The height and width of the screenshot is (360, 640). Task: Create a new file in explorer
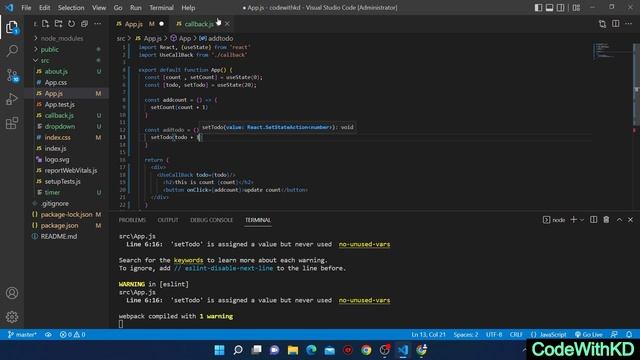pos(45,24)
